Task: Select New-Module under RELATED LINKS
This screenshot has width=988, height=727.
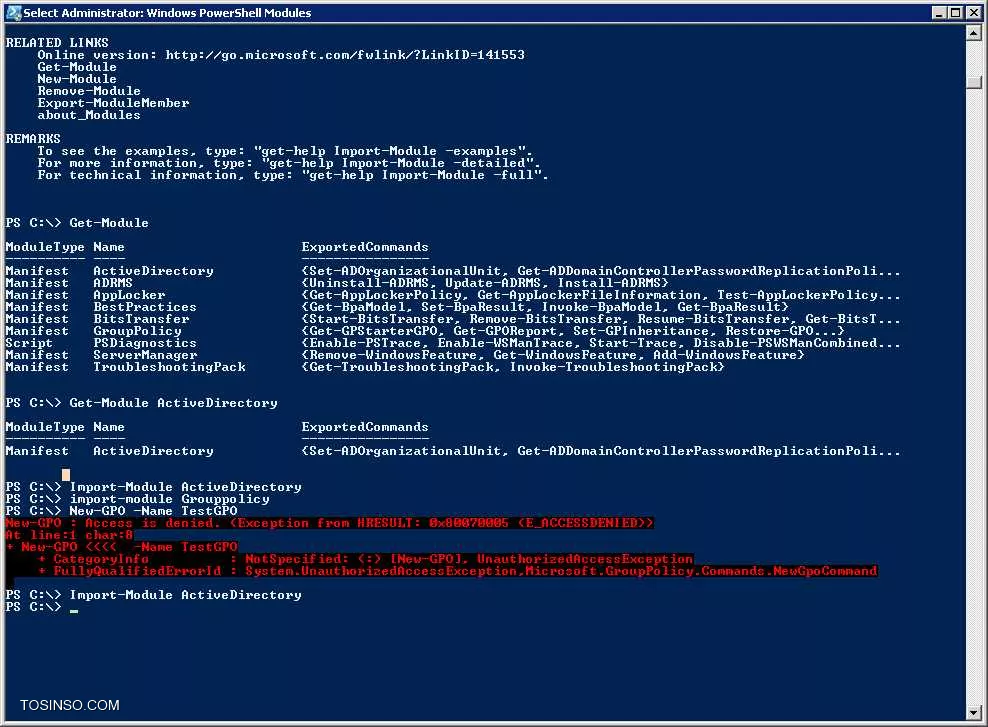Action: 77,79
